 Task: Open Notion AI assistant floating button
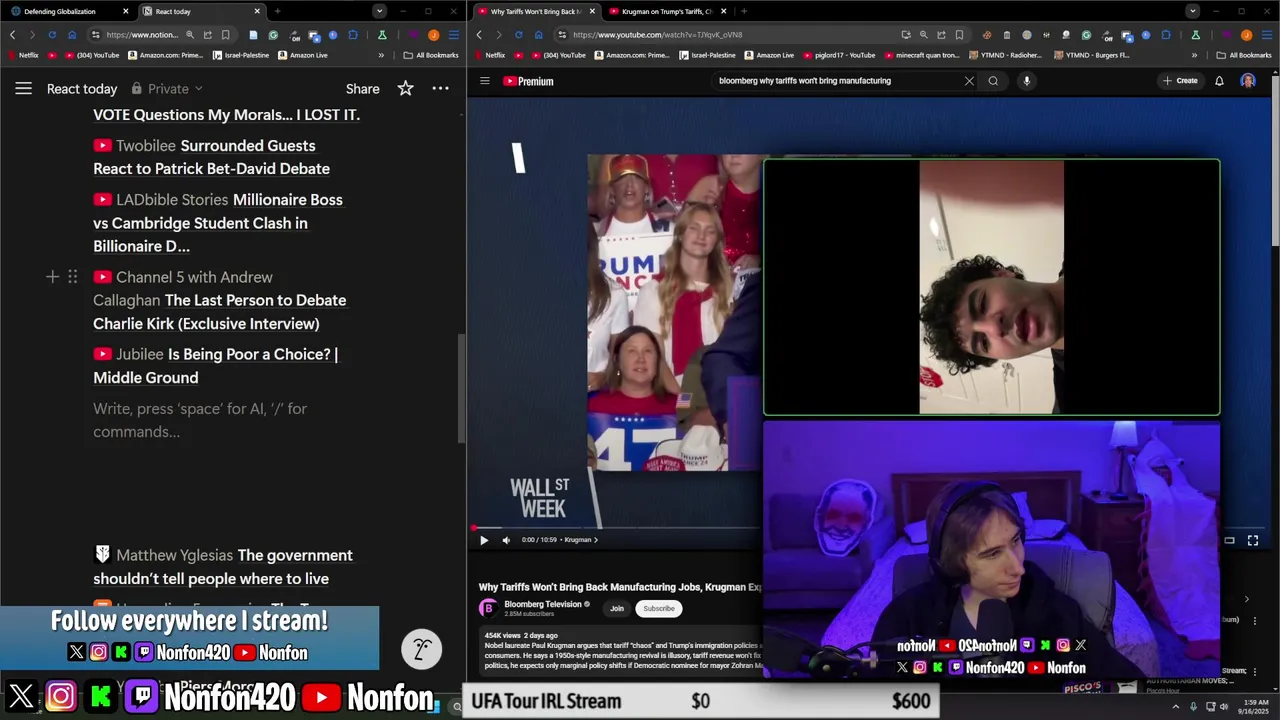(x=421, y=649)
